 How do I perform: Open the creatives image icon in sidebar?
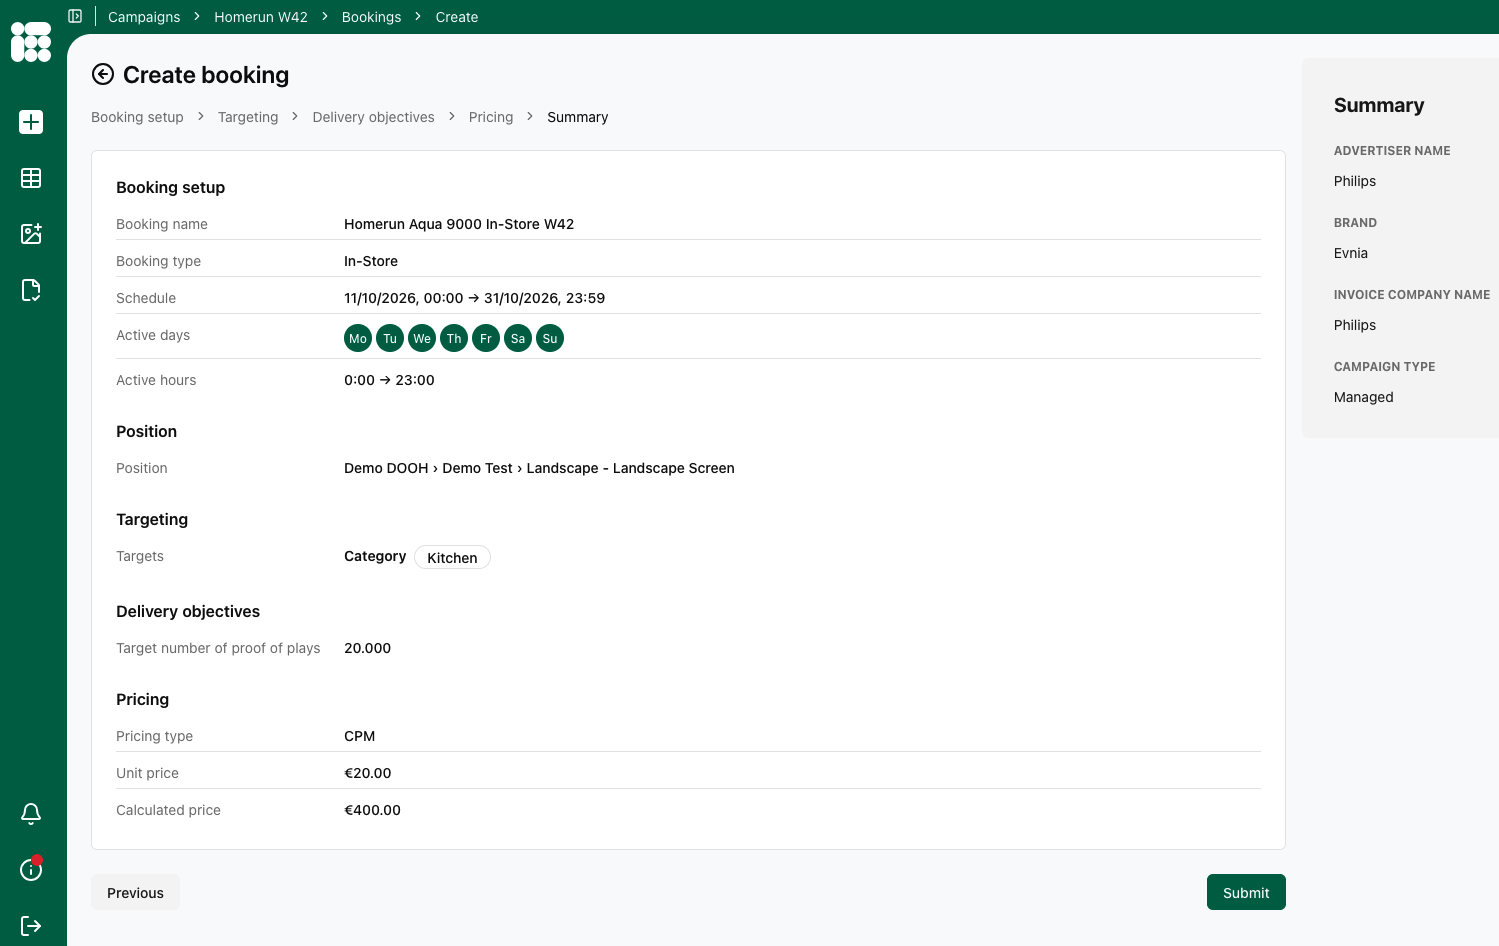click(31, 234)
